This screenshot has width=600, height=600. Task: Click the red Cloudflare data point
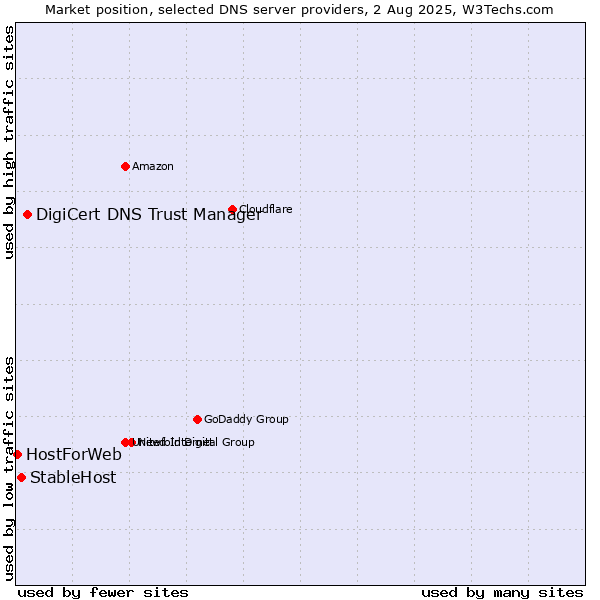point(232,209)
